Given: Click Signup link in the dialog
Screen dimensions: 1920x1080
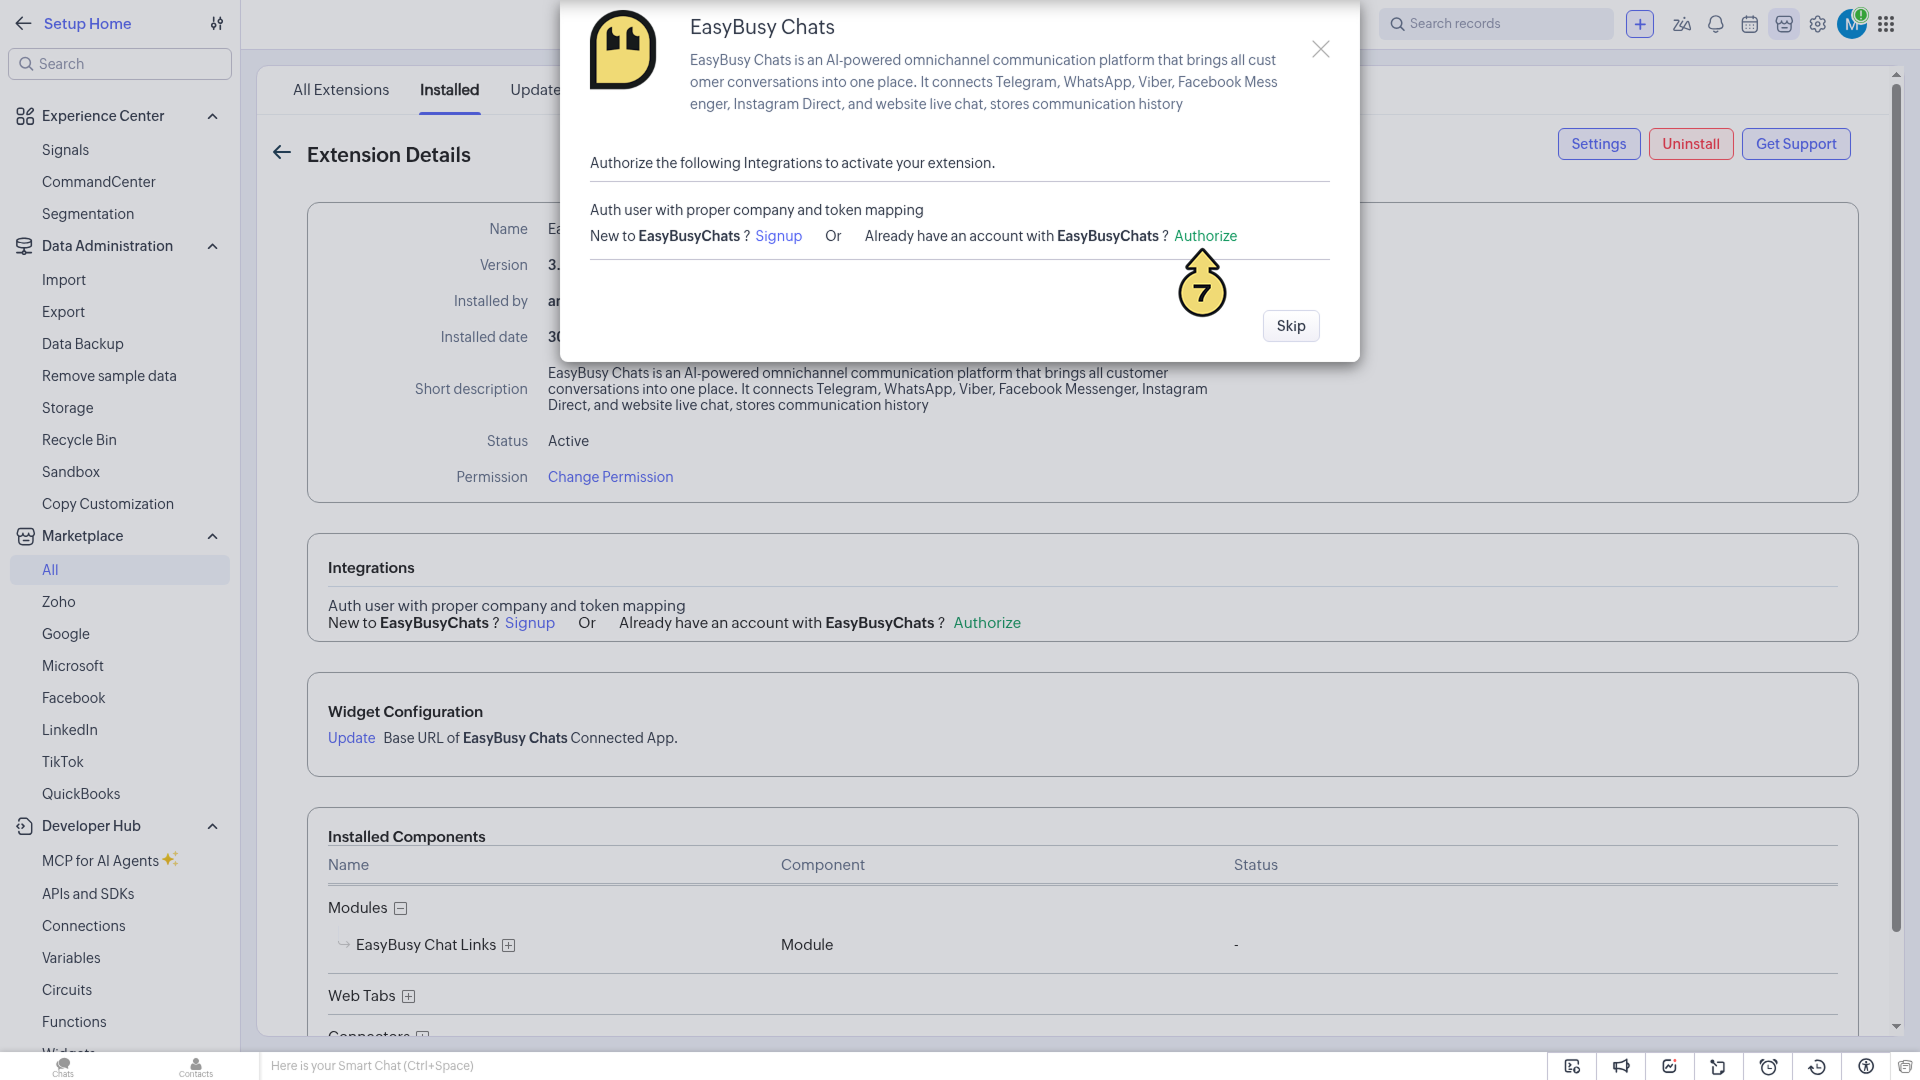Looking at the screenshot, I should point(778,236).
